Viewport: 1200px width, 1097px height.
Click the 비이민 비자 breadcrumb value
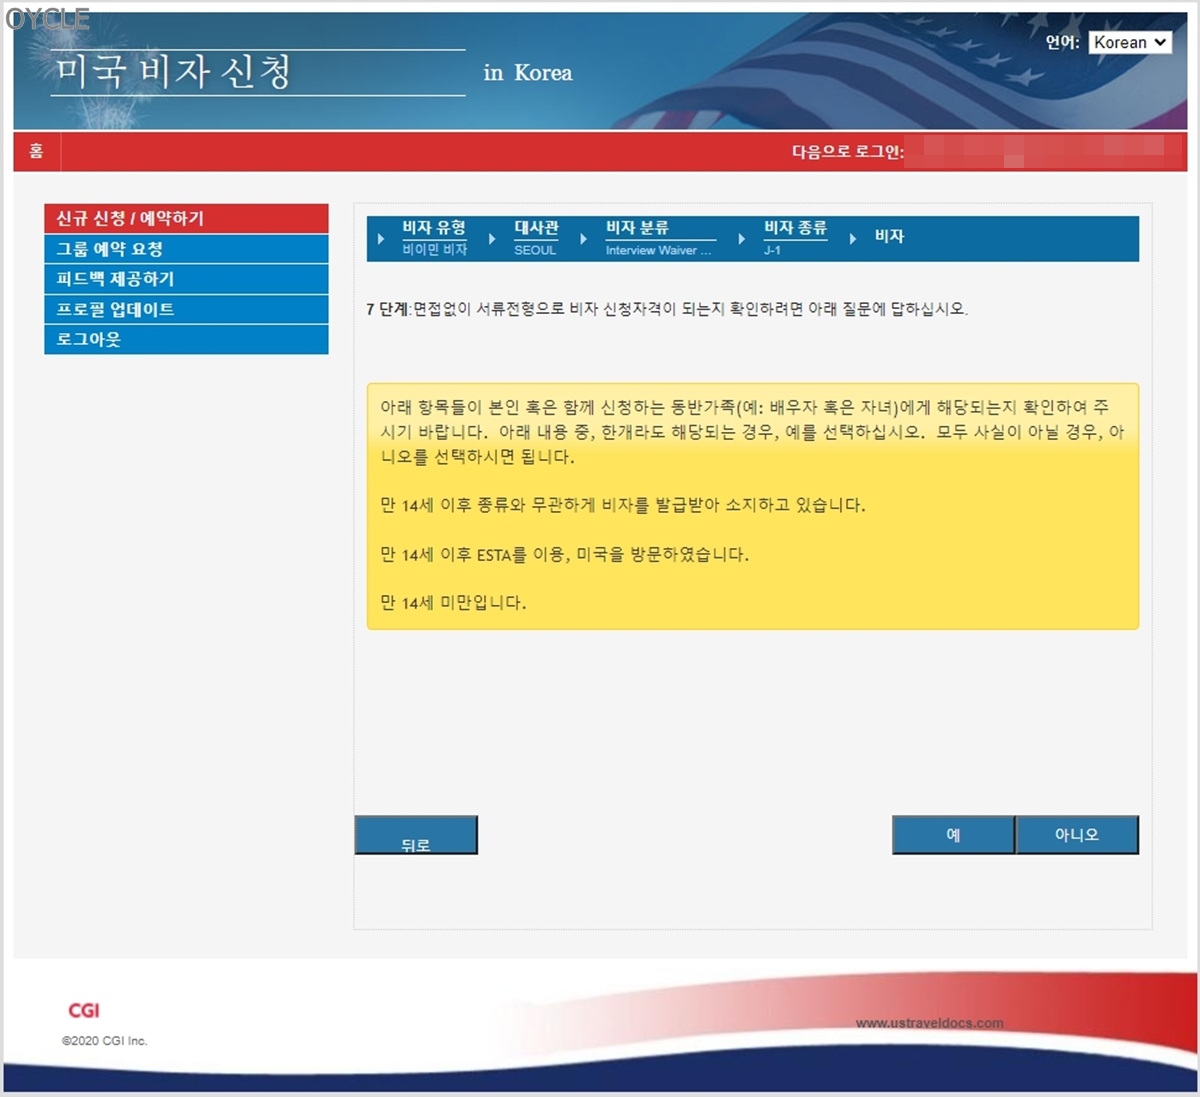coord(435,249)
